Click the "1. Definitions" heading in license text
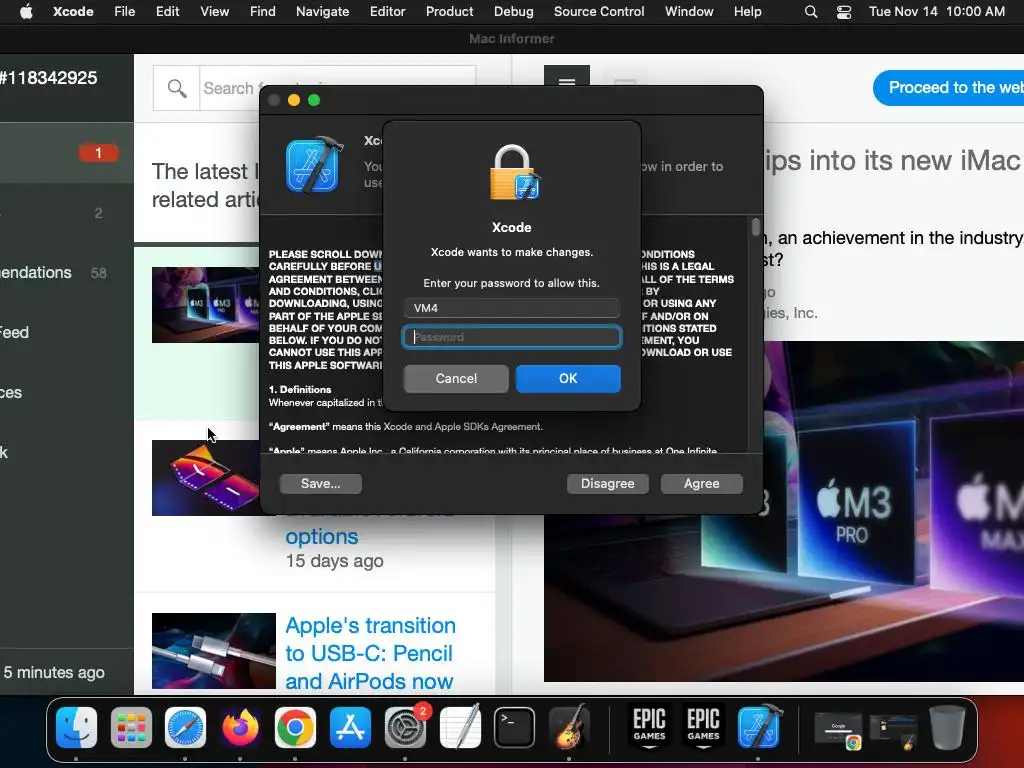This screenshot has width=1024, height=768. pos(300,390)
